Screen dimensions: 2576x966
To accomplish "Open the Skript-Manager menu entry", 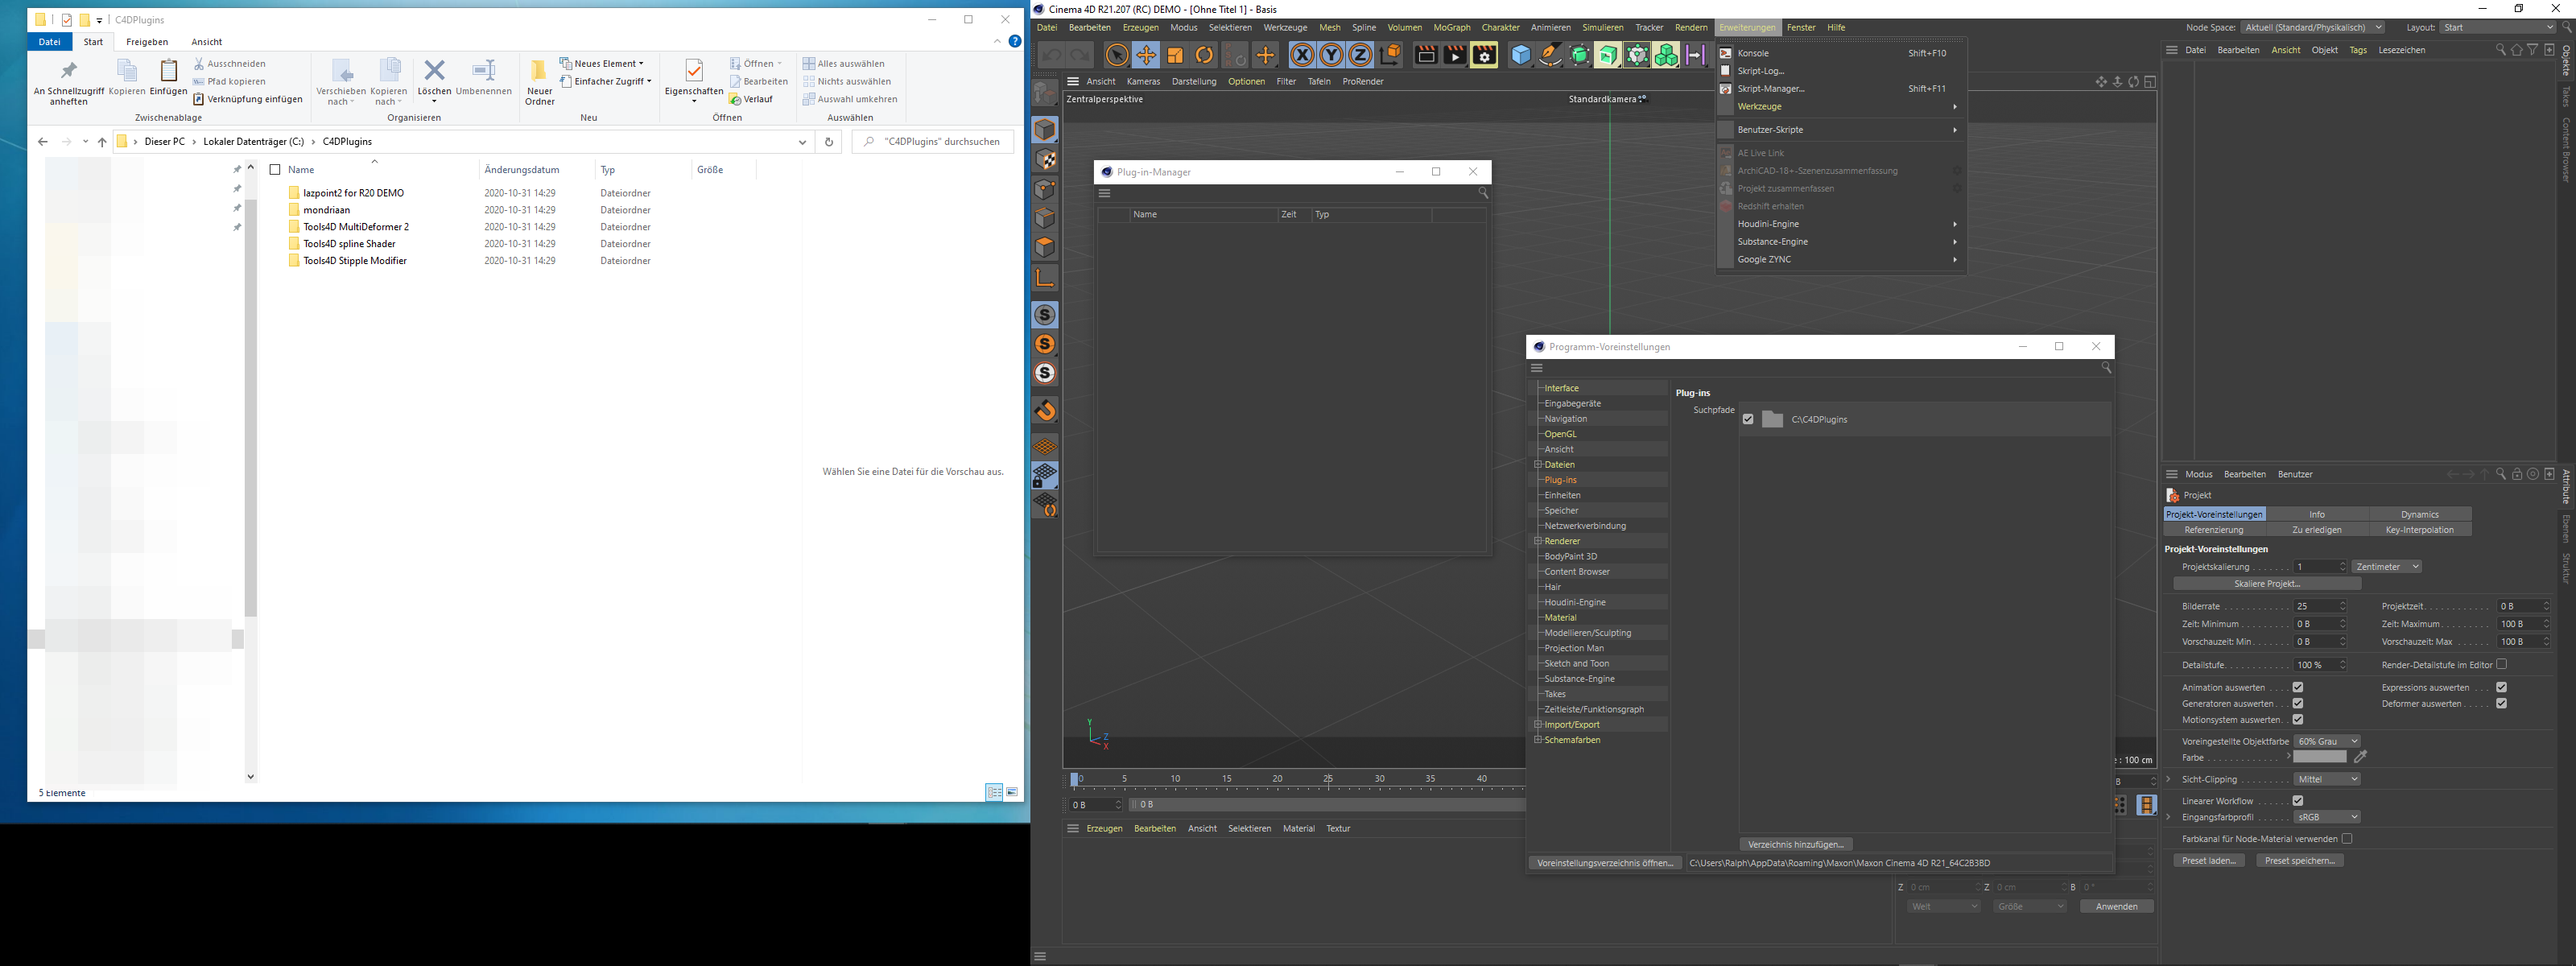I will 1771,89.
